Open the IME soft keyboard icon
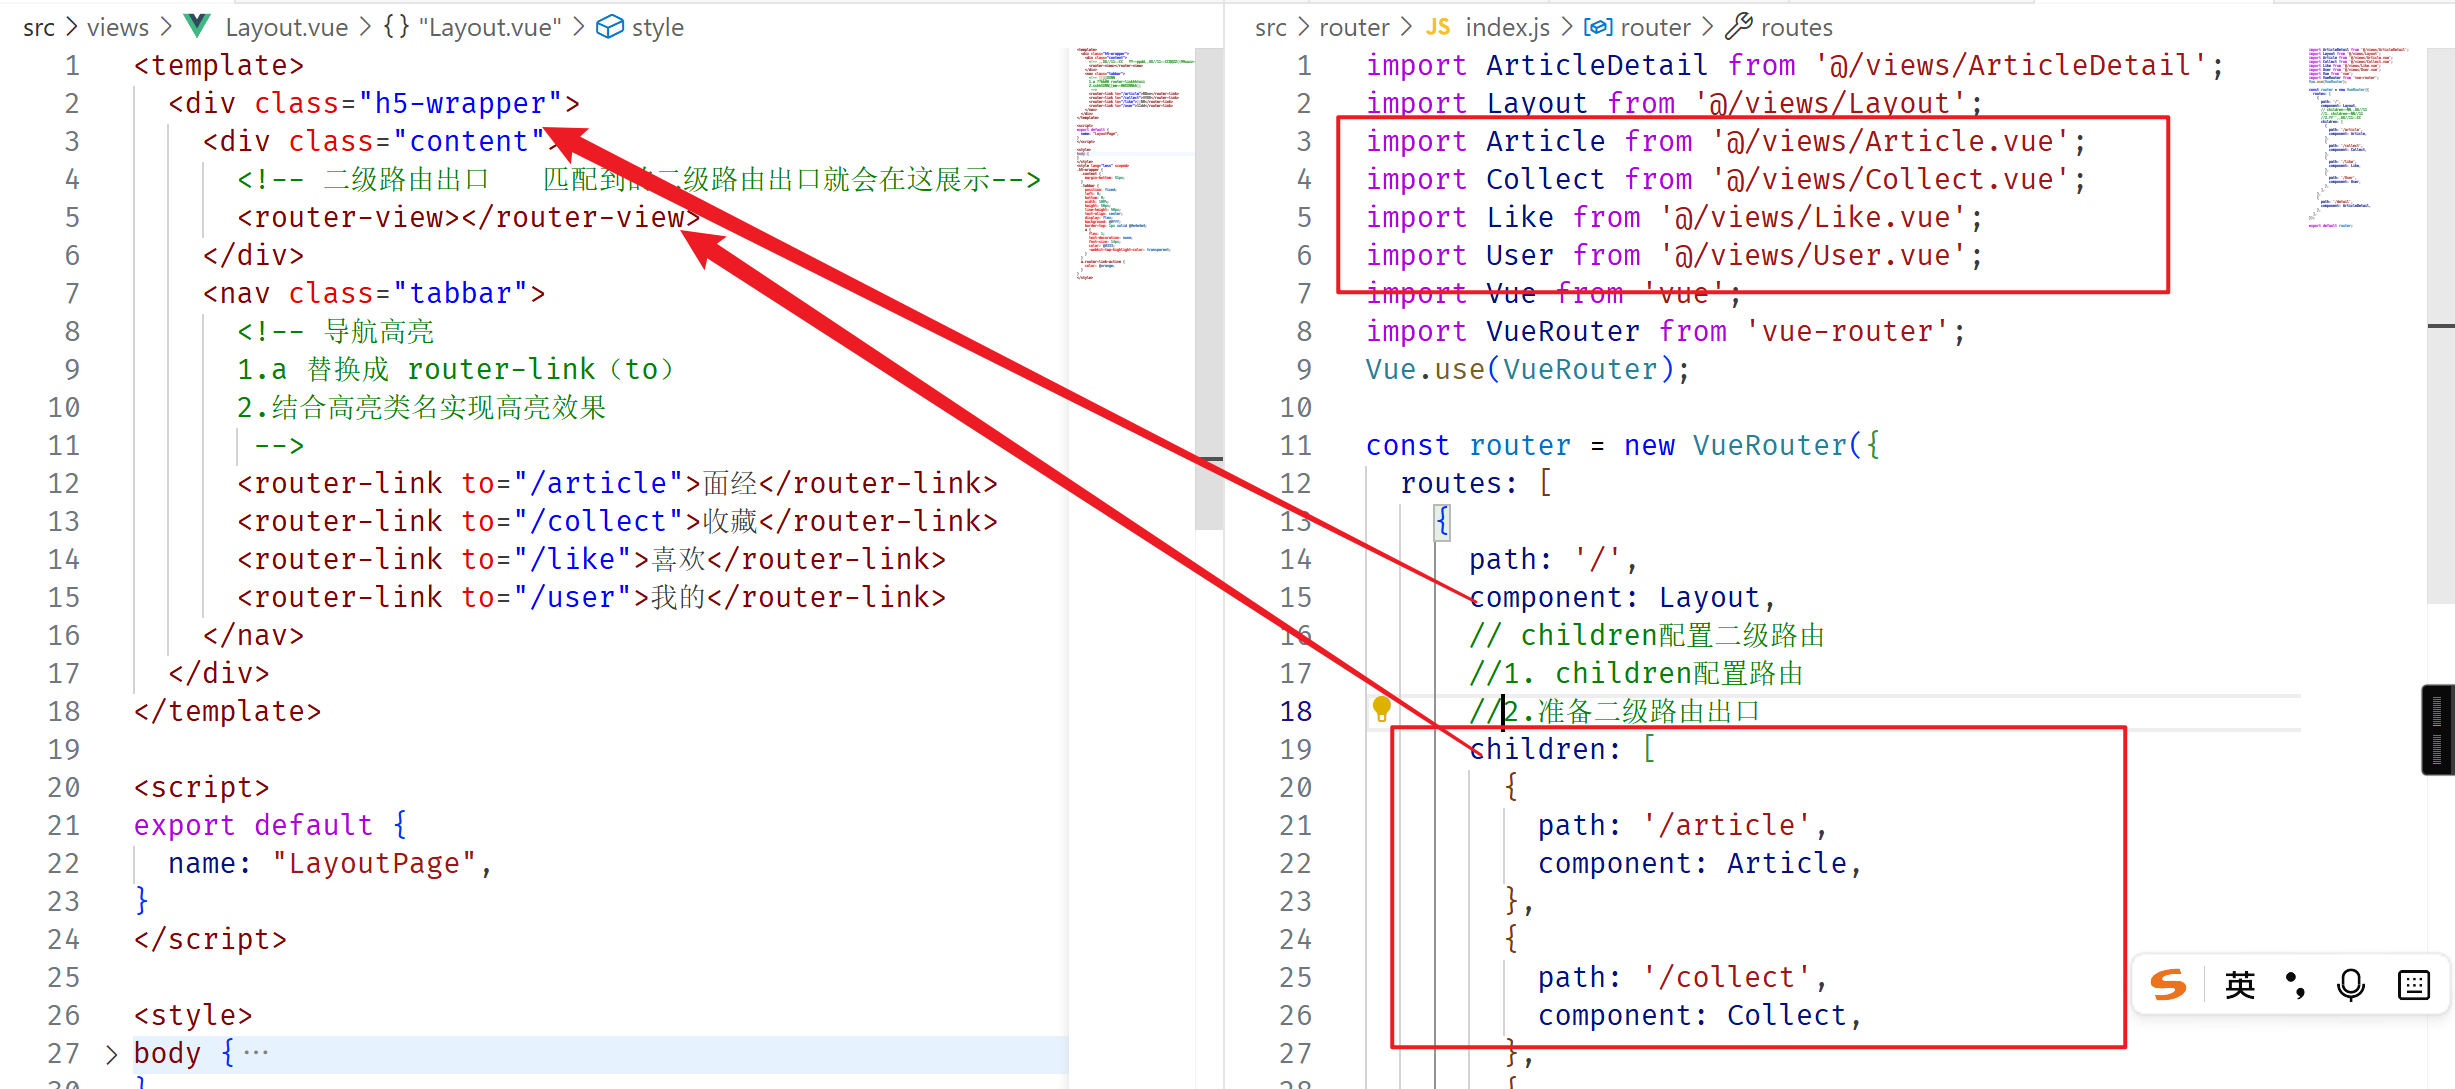Viewport: 2455px width, 1089px height. pyautogui.click(x=2413, y=985)
